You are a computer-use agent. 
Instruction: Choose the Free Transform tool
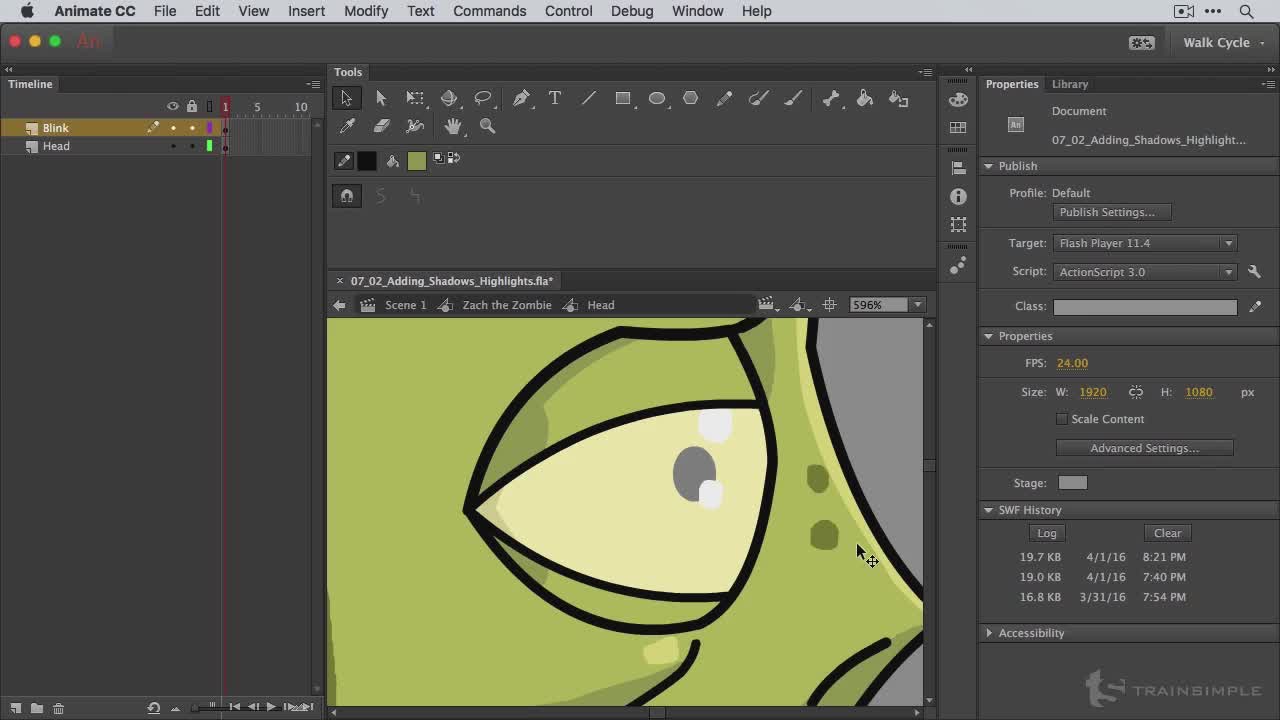point(415,98)
